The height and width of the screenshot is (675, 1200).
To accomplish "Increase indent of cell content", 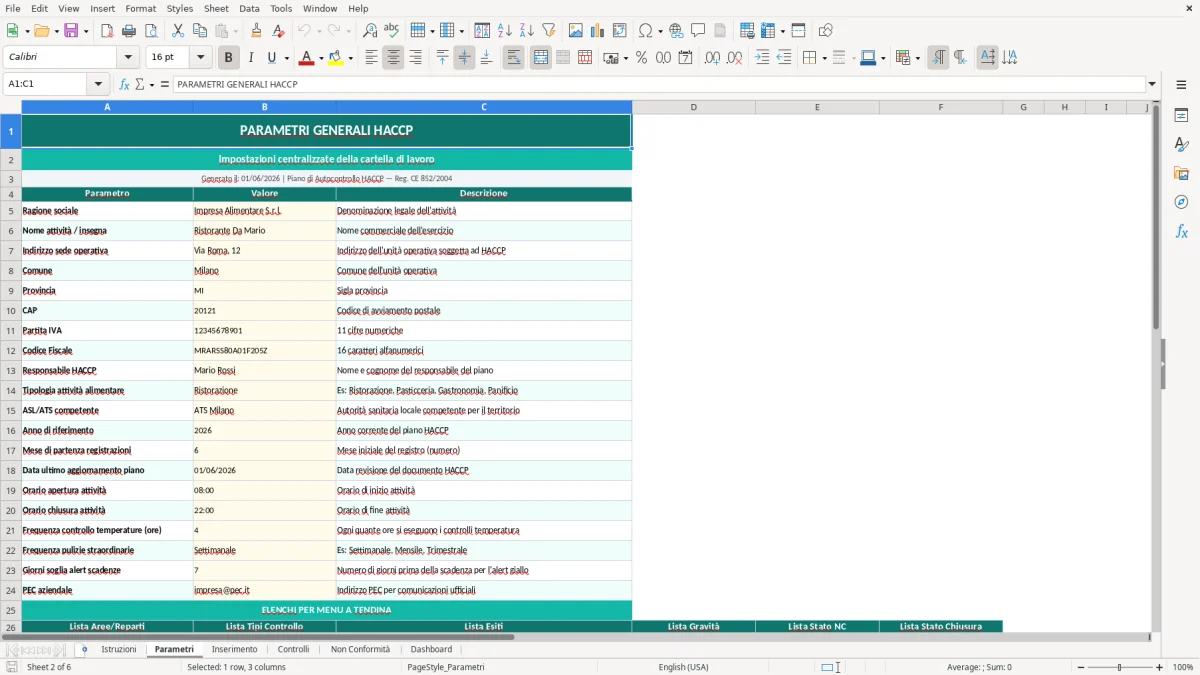I will coord(762,58).
